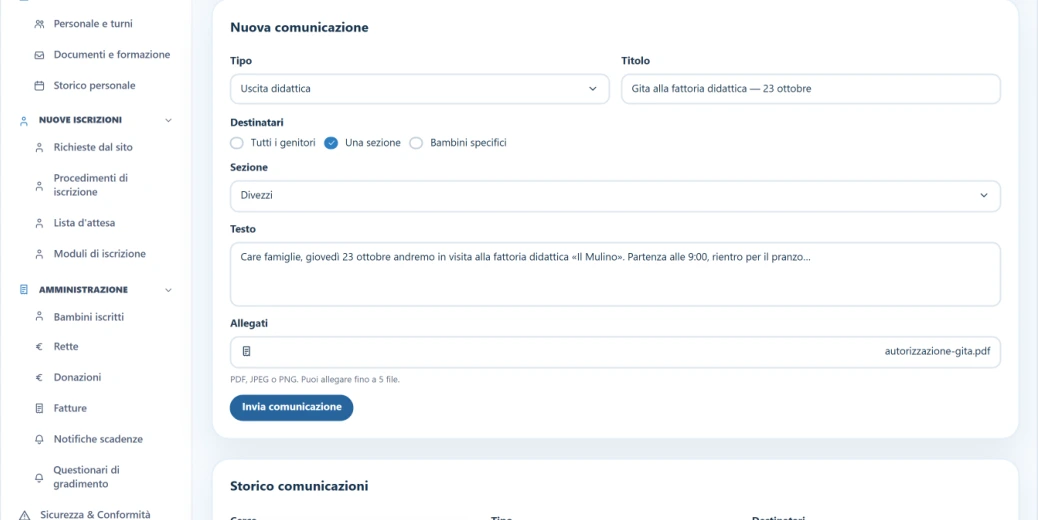Select the Bambini specifici radio option

pos(416,143)
